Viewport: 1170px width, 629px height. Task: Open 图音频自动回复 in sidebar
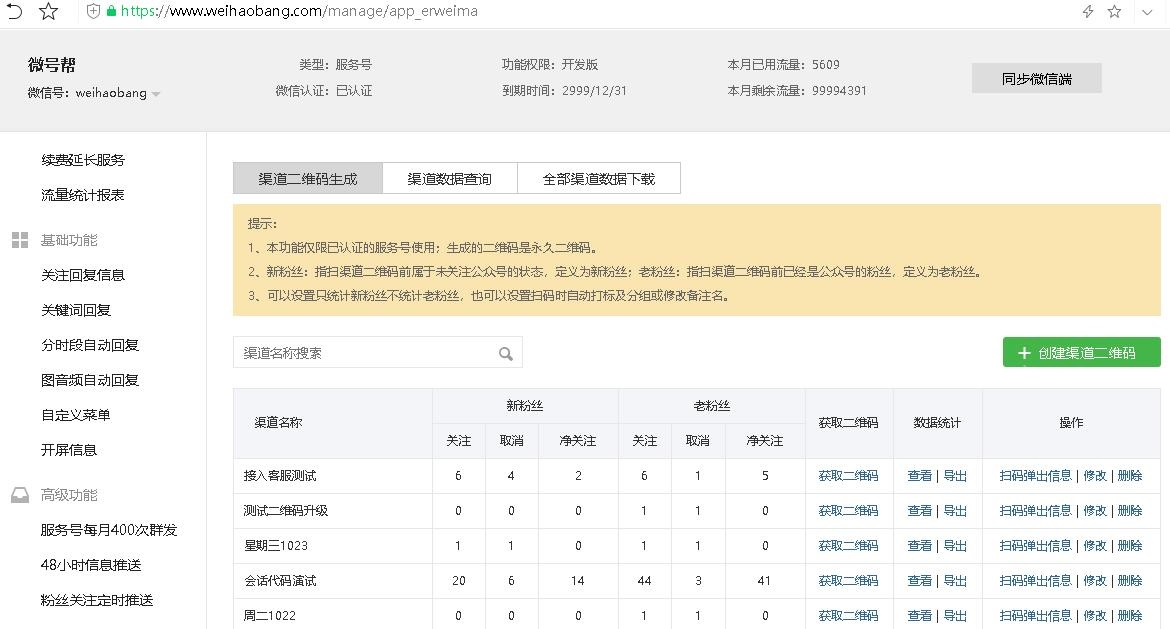(x=90, y=380)
